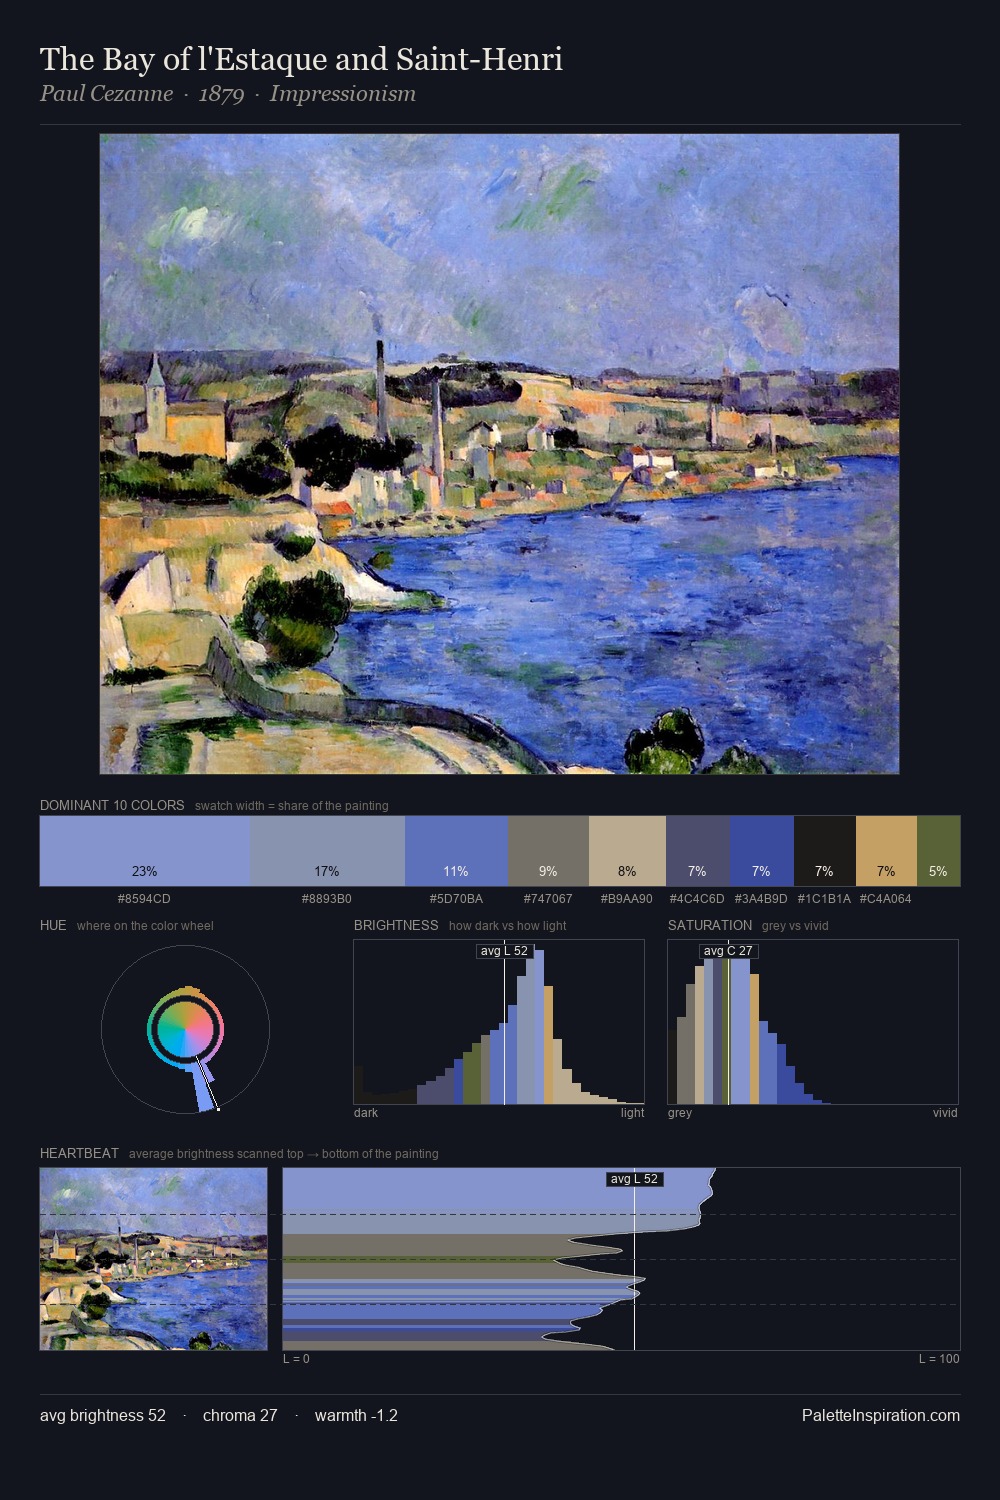Click the hex code '#5D70BA'
The width and height of the screenshot is (1000, 1500).
(456, 898)
